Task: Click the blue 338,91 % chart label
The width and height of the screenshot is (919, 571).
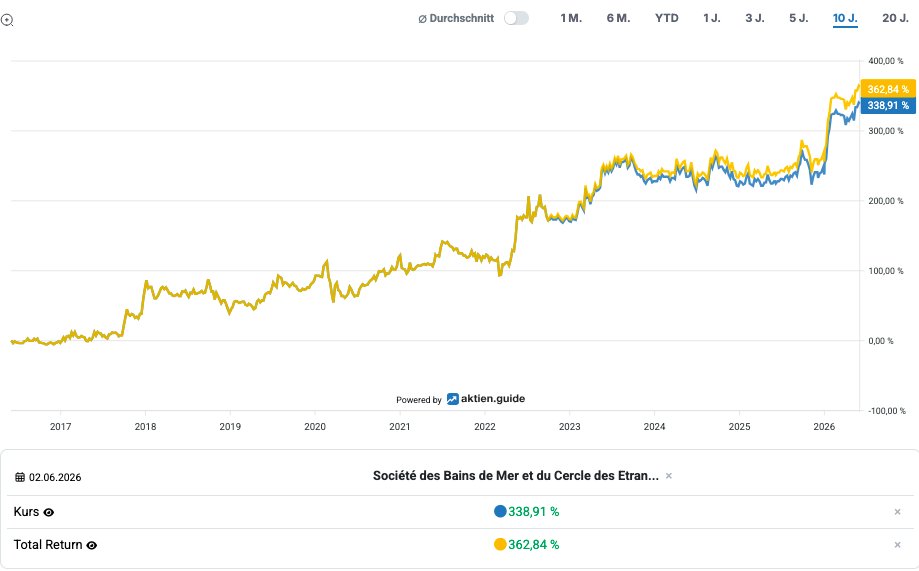Action: [x=888, y=106]
